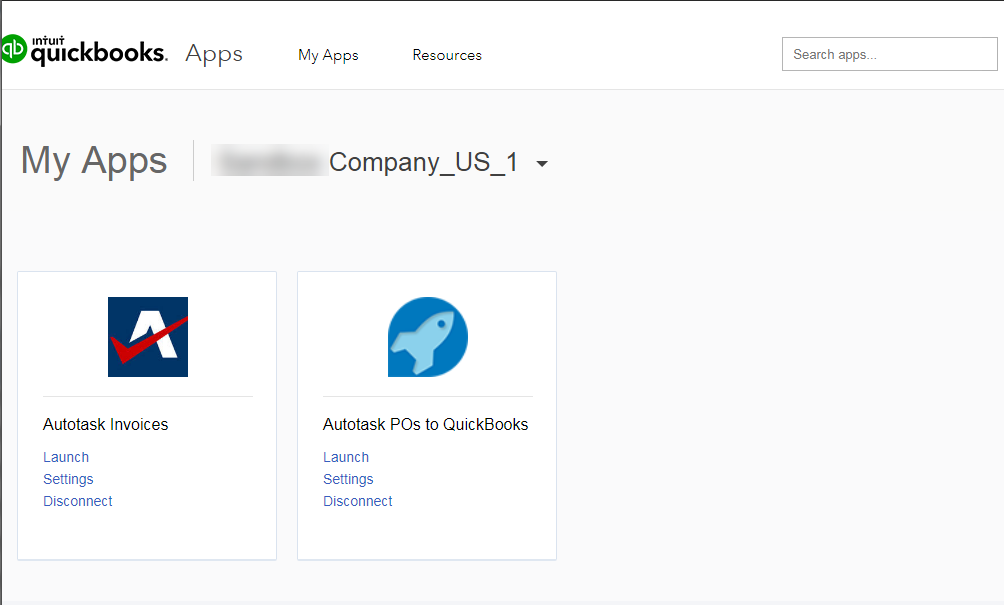Focus the Search apps input field
1004x605 pixels.
click(x=889, y=54)
